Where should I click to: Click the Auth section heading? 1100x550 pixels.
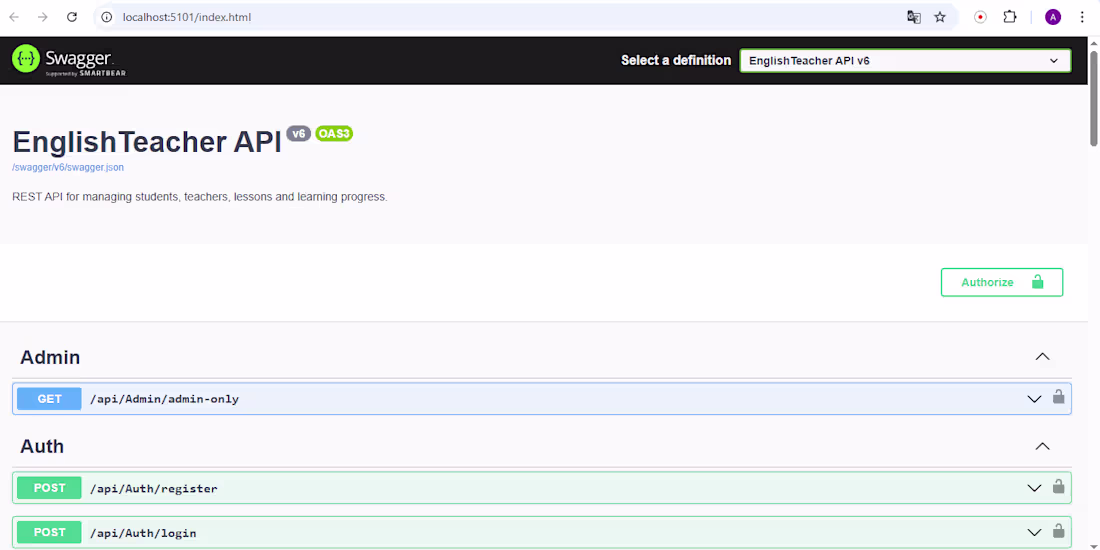click(42, 446)
